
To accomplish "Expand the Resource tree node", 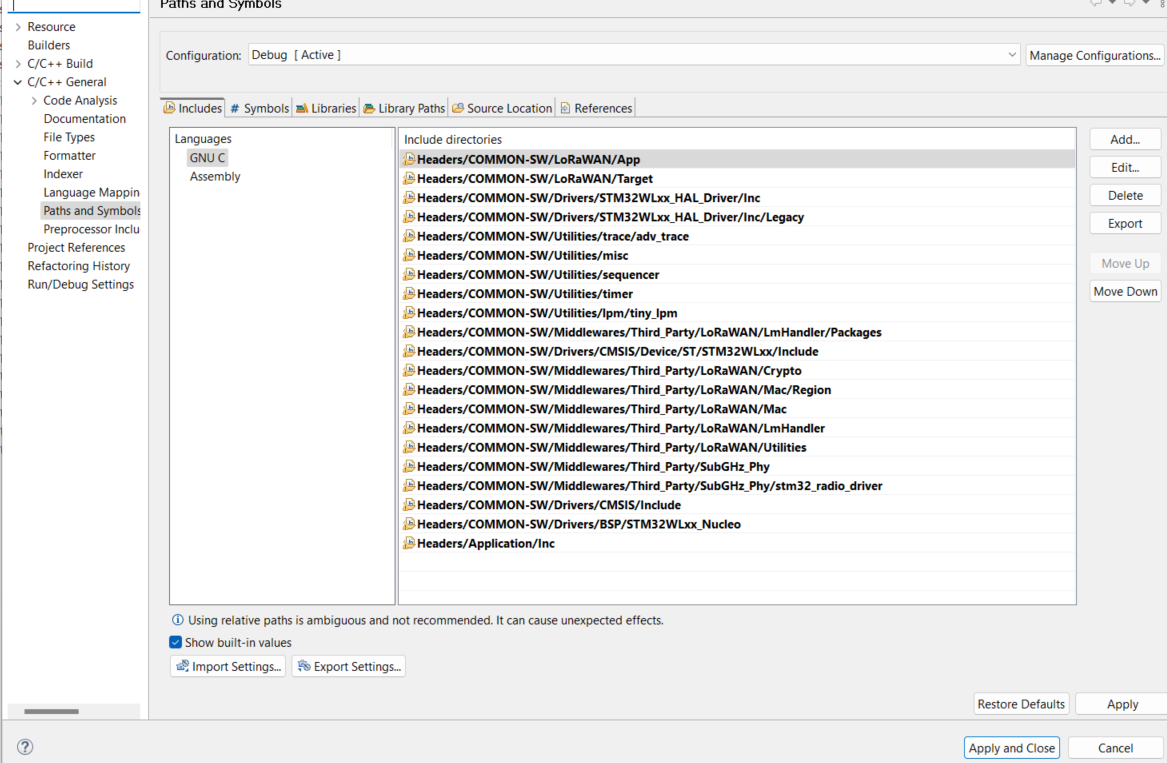I will (18, 26).
